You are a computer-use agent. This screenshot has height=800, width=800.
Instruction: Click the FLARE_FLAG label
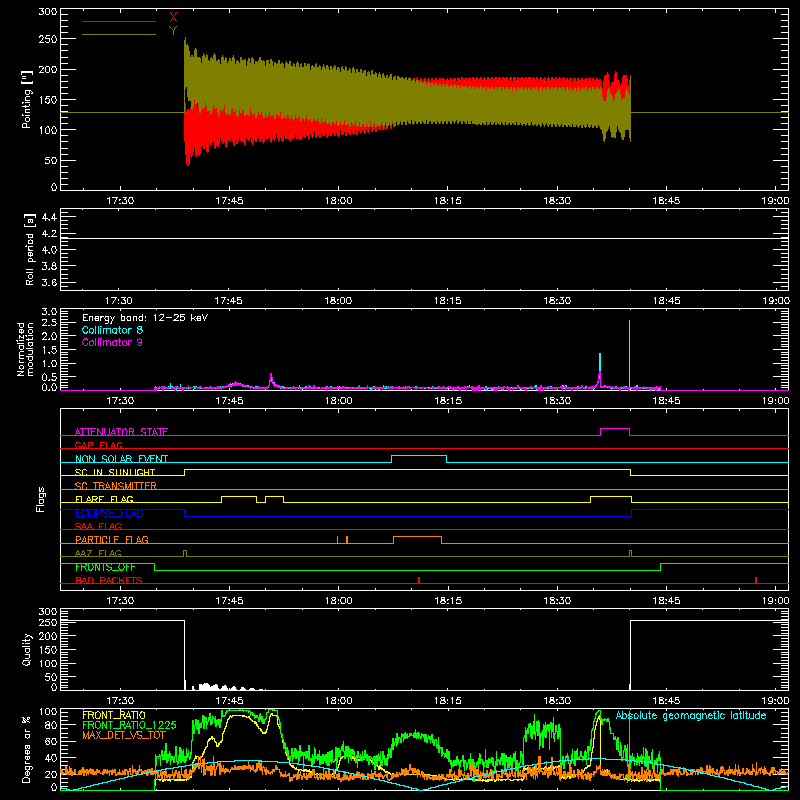[x=104, y=499]
